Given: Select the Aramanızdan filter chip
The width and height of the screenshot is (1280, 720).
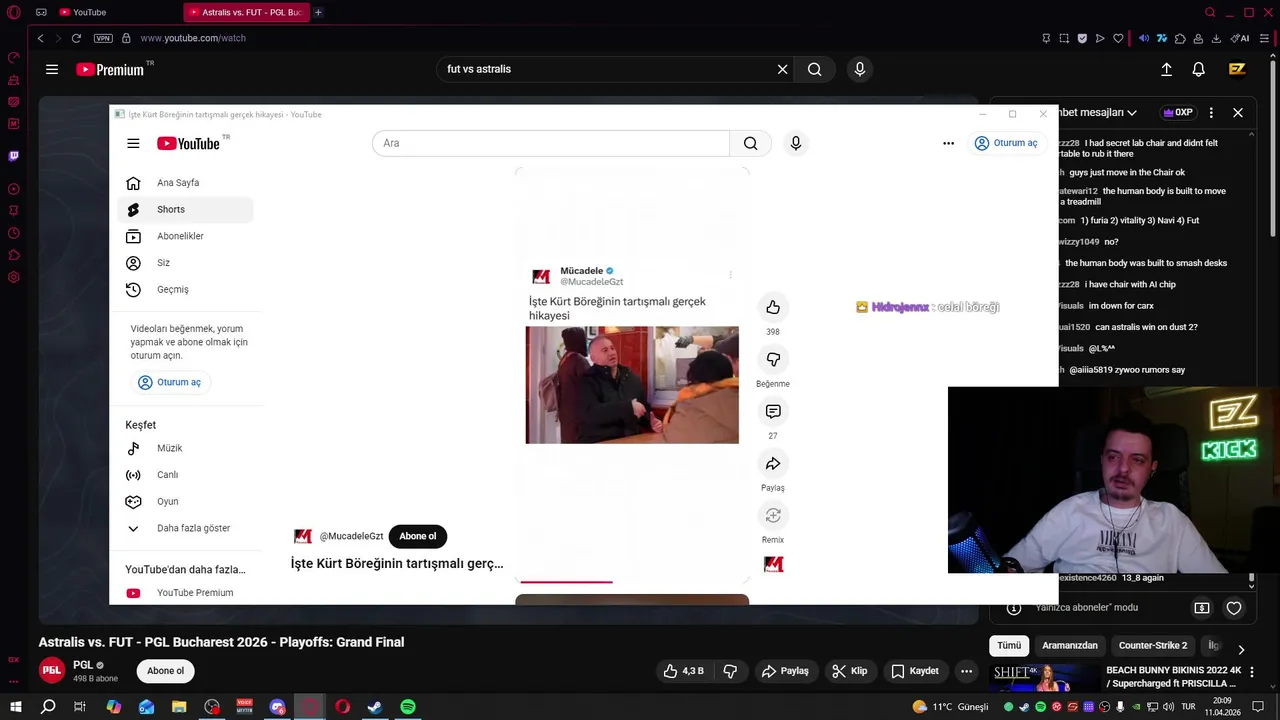Looking at the screenshot, I should tap(1070, 646).
